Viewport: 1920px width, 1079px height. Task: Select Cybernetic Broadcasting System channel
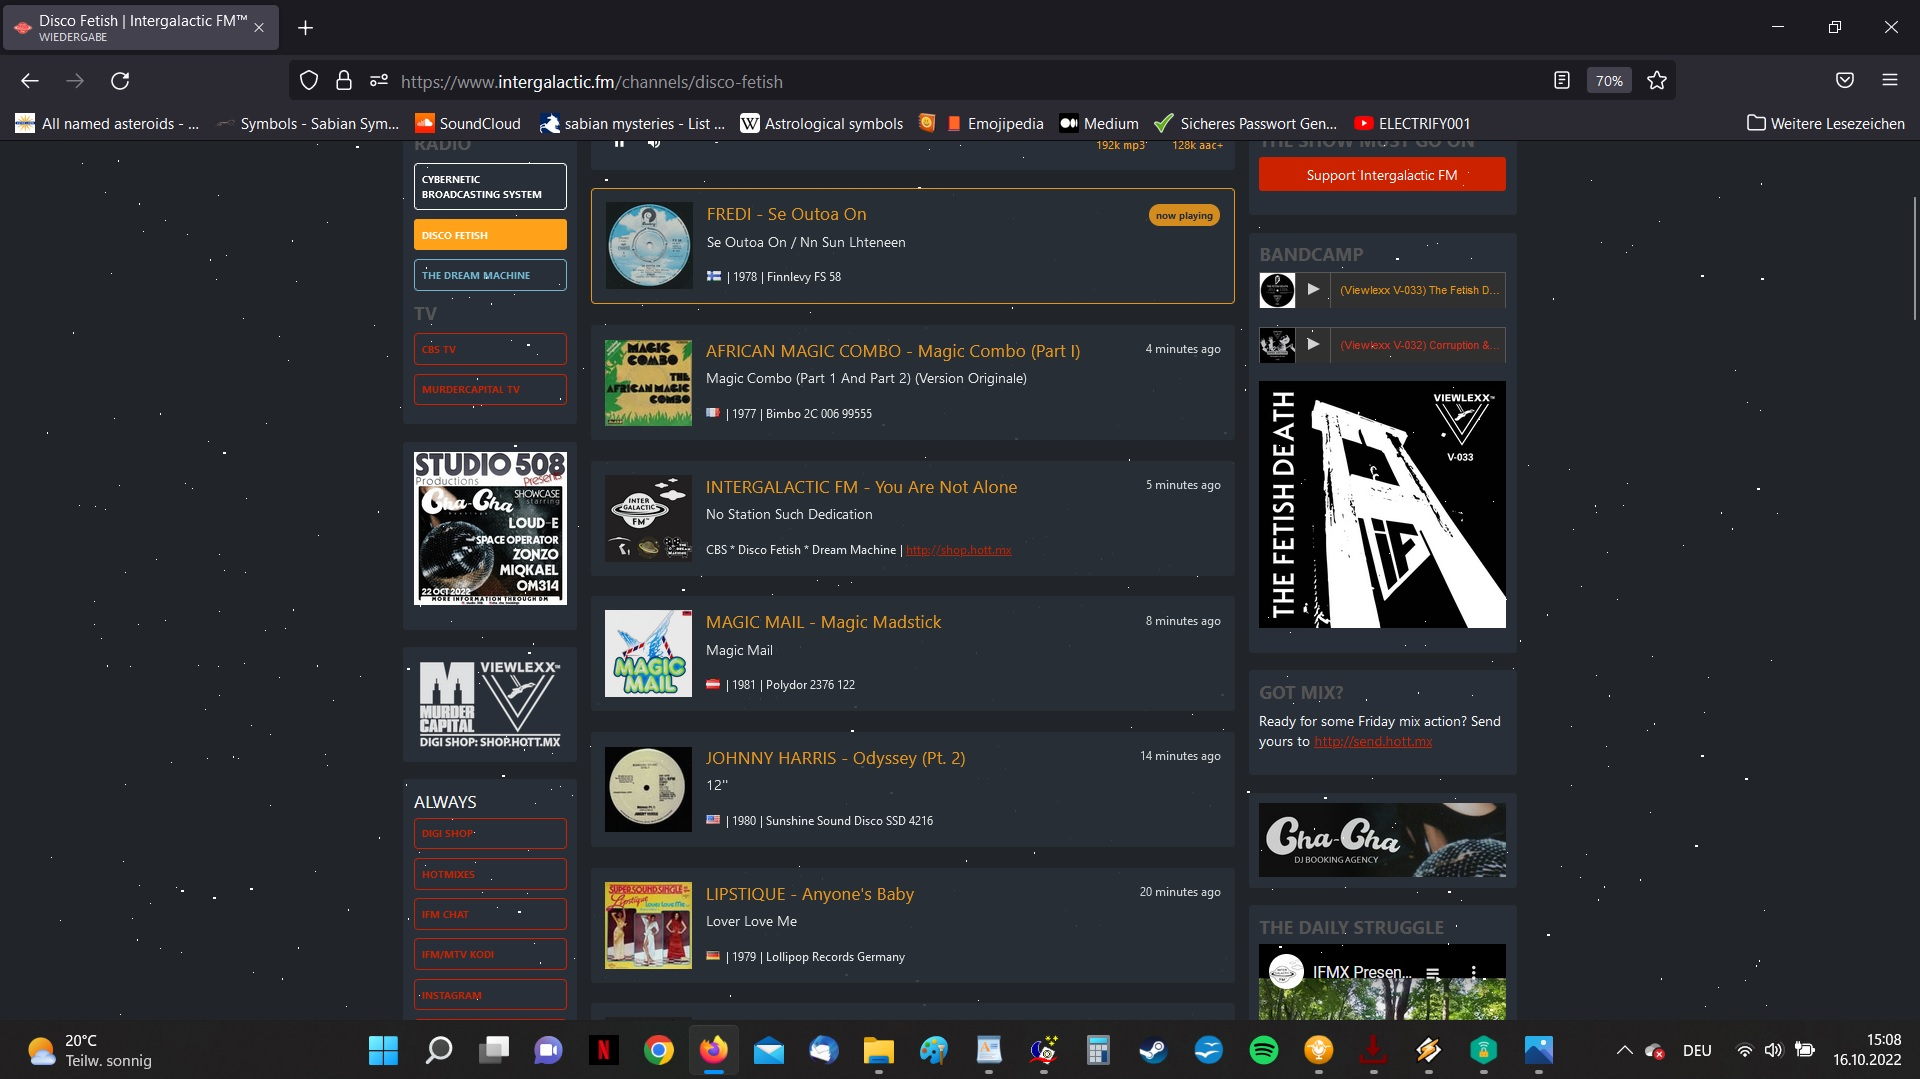pos(490,187)
